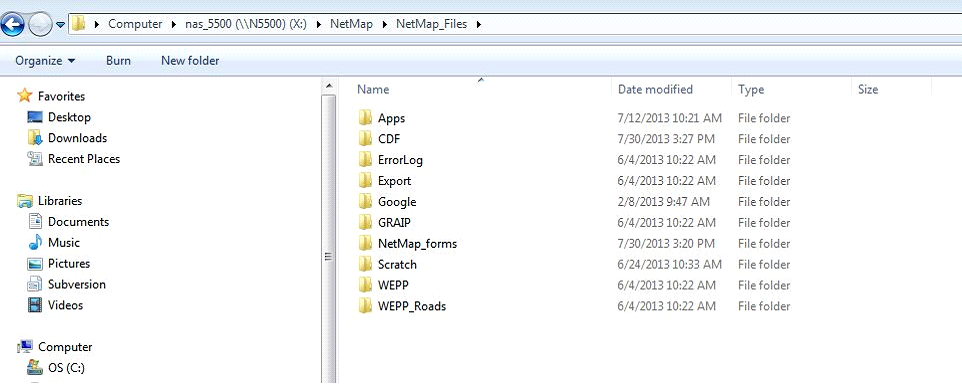962x385 pixels.
Task: Click the WEPP_Roads folder name
Action: coord(412,307)
